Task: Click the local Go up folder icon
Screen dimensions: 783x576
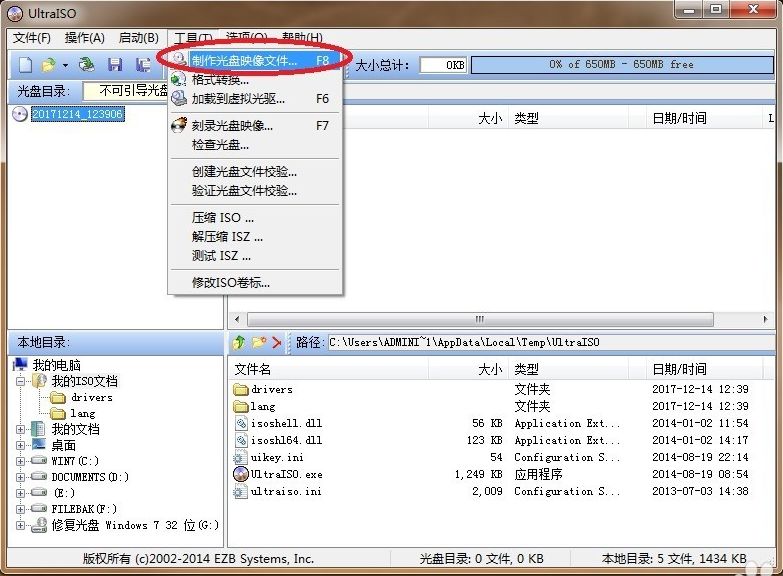Action: coord(239,342)
